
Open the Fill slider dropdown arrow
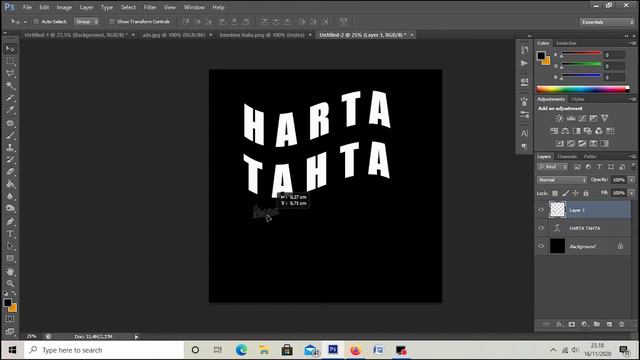click(631, 193)
